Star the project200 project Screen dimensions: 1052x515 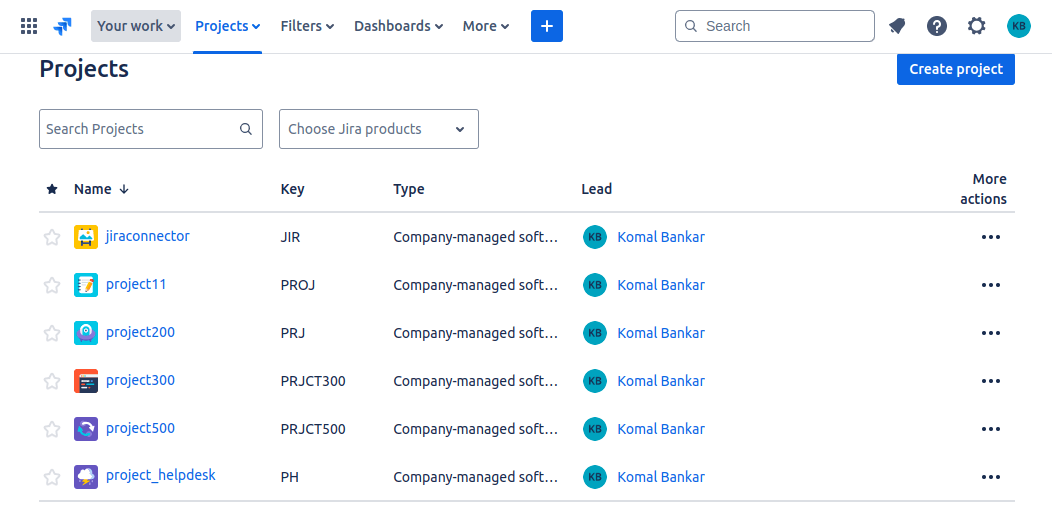(52, 333)
